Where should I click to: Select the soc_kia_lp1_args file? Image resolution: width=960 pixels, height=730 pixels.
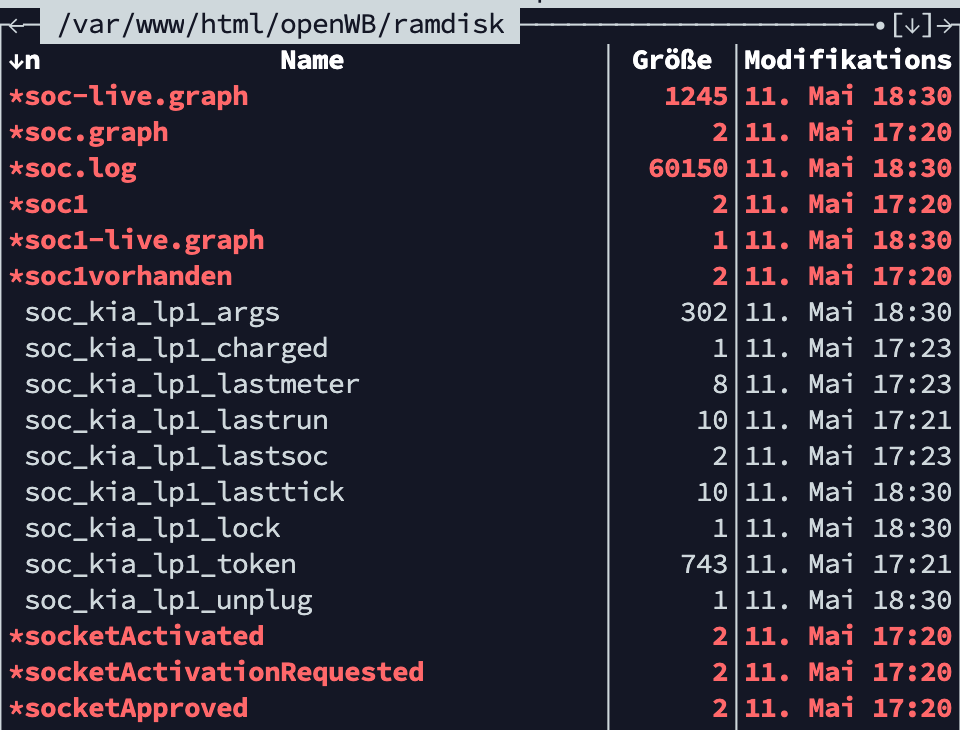coord(152,313)
